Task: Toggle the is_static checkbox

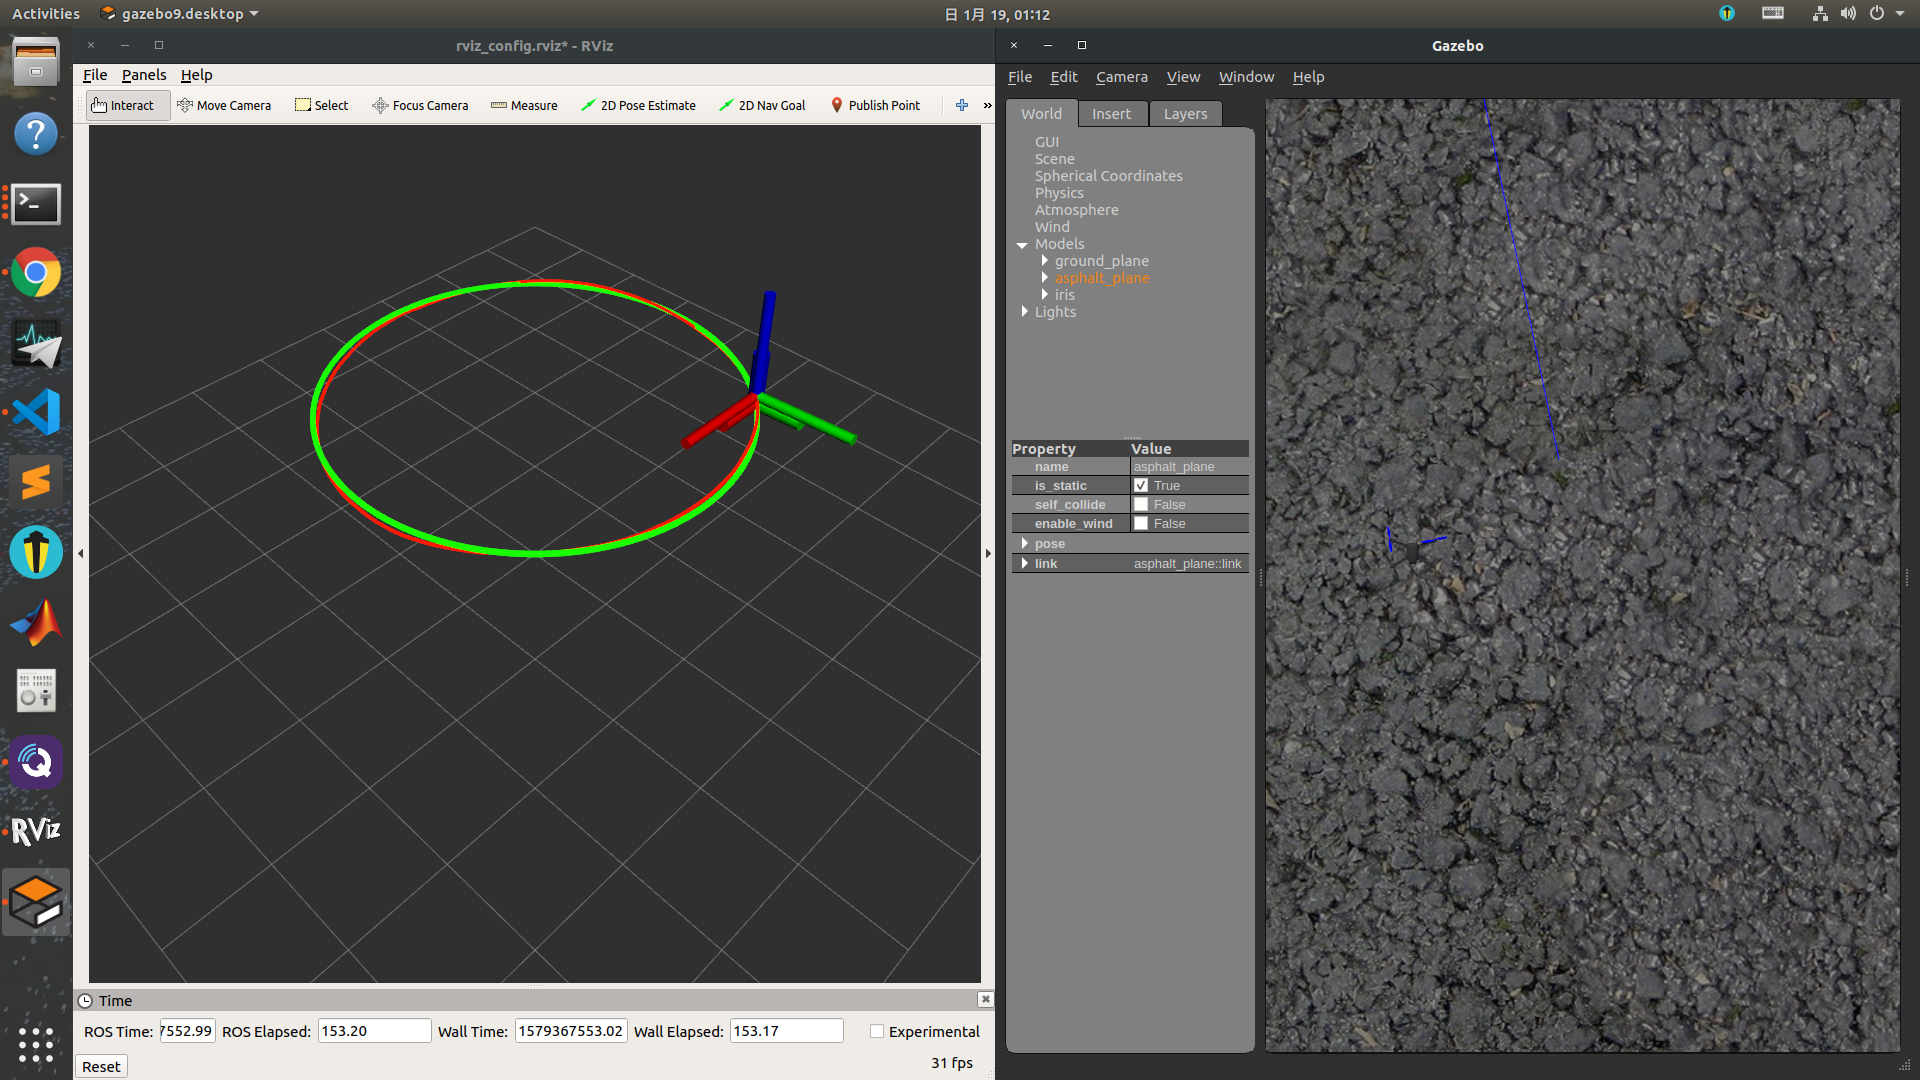Action: point(1141,486)
